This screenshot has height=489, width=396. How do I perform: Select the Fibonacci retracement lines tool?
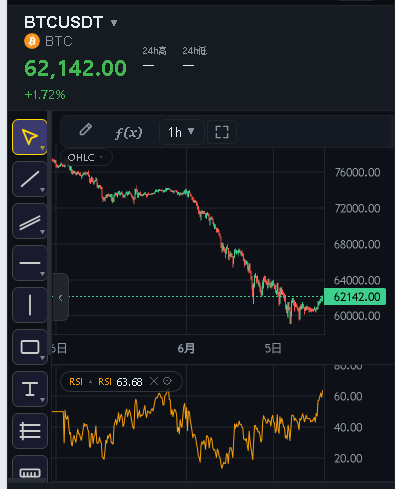(30, 431)
